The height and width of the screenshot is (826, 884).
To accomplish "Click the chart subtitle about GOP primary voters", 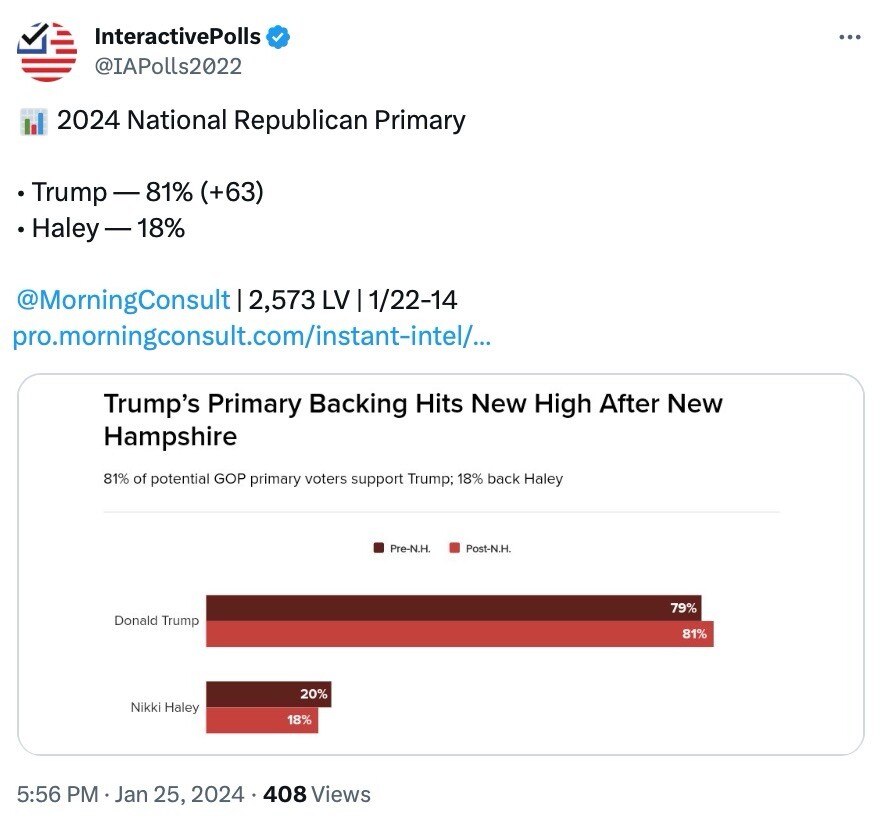I will 333,479.
